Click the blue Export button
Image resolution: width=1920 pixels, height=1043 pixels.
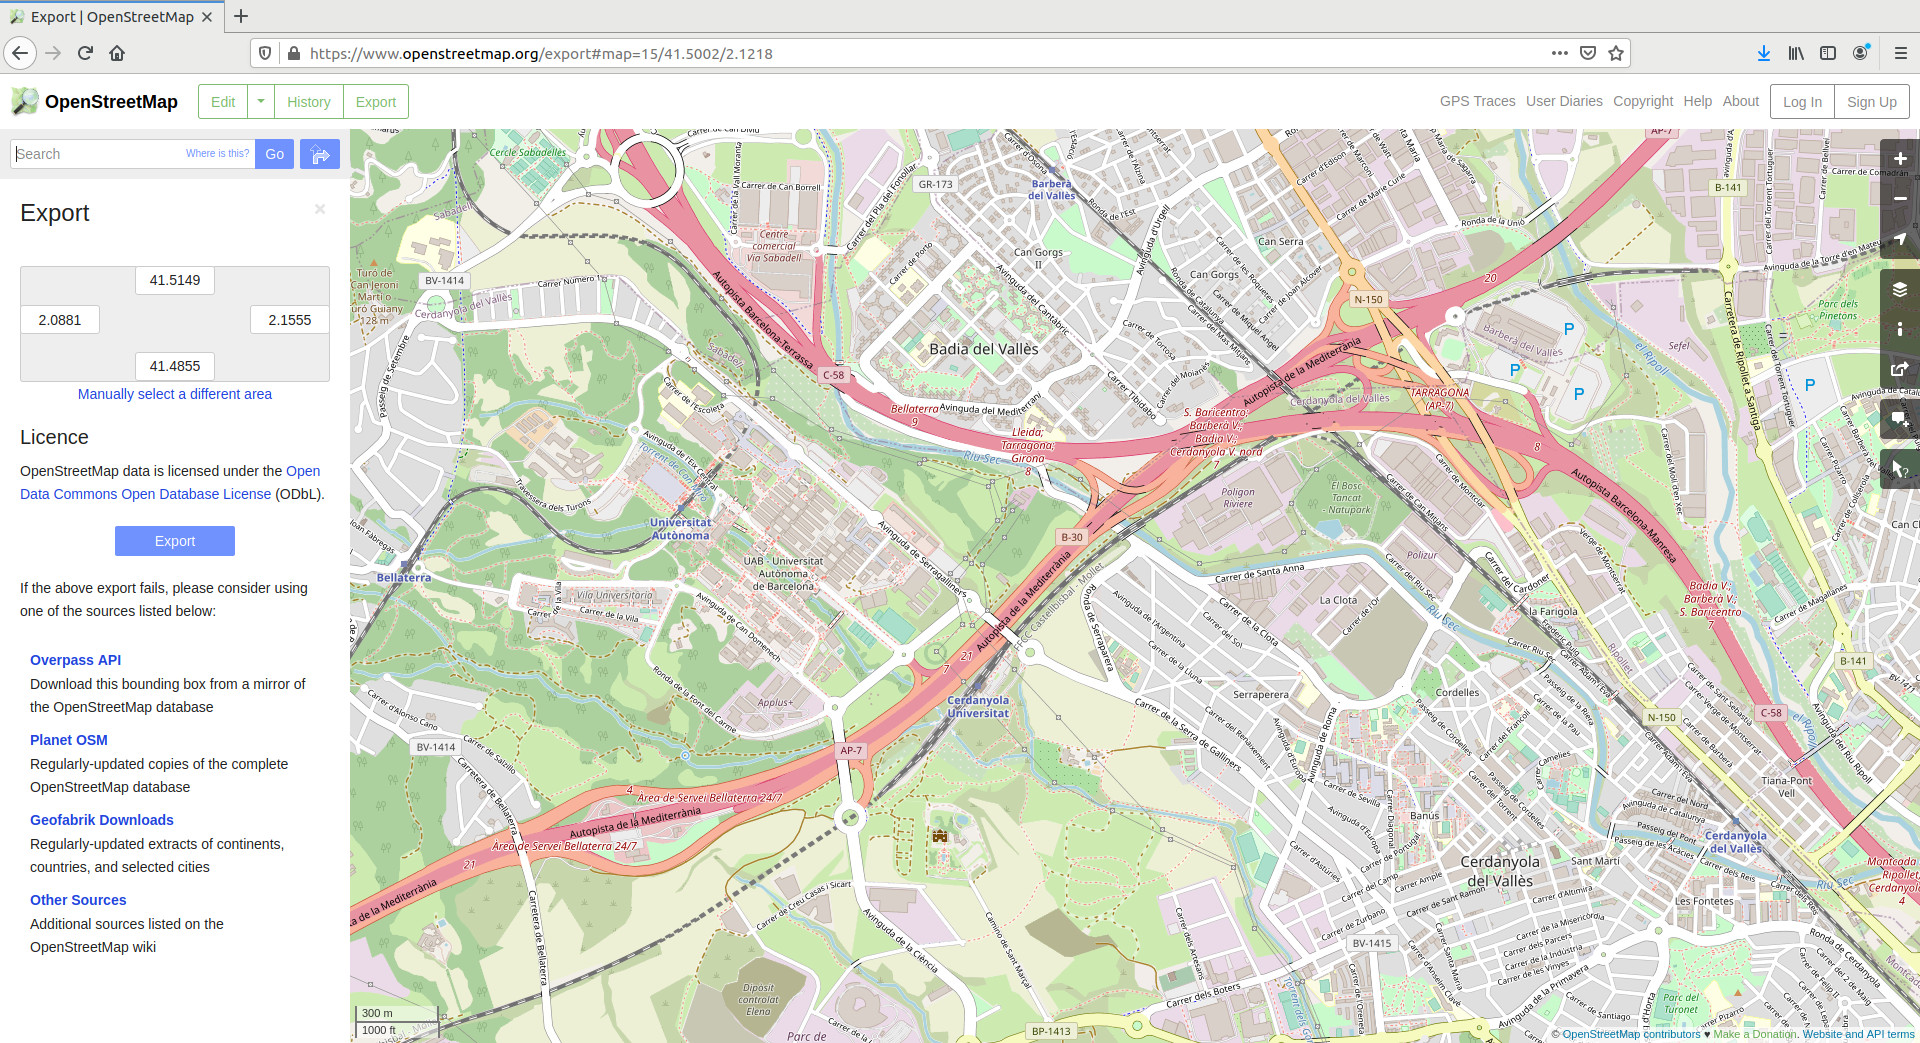174,541
